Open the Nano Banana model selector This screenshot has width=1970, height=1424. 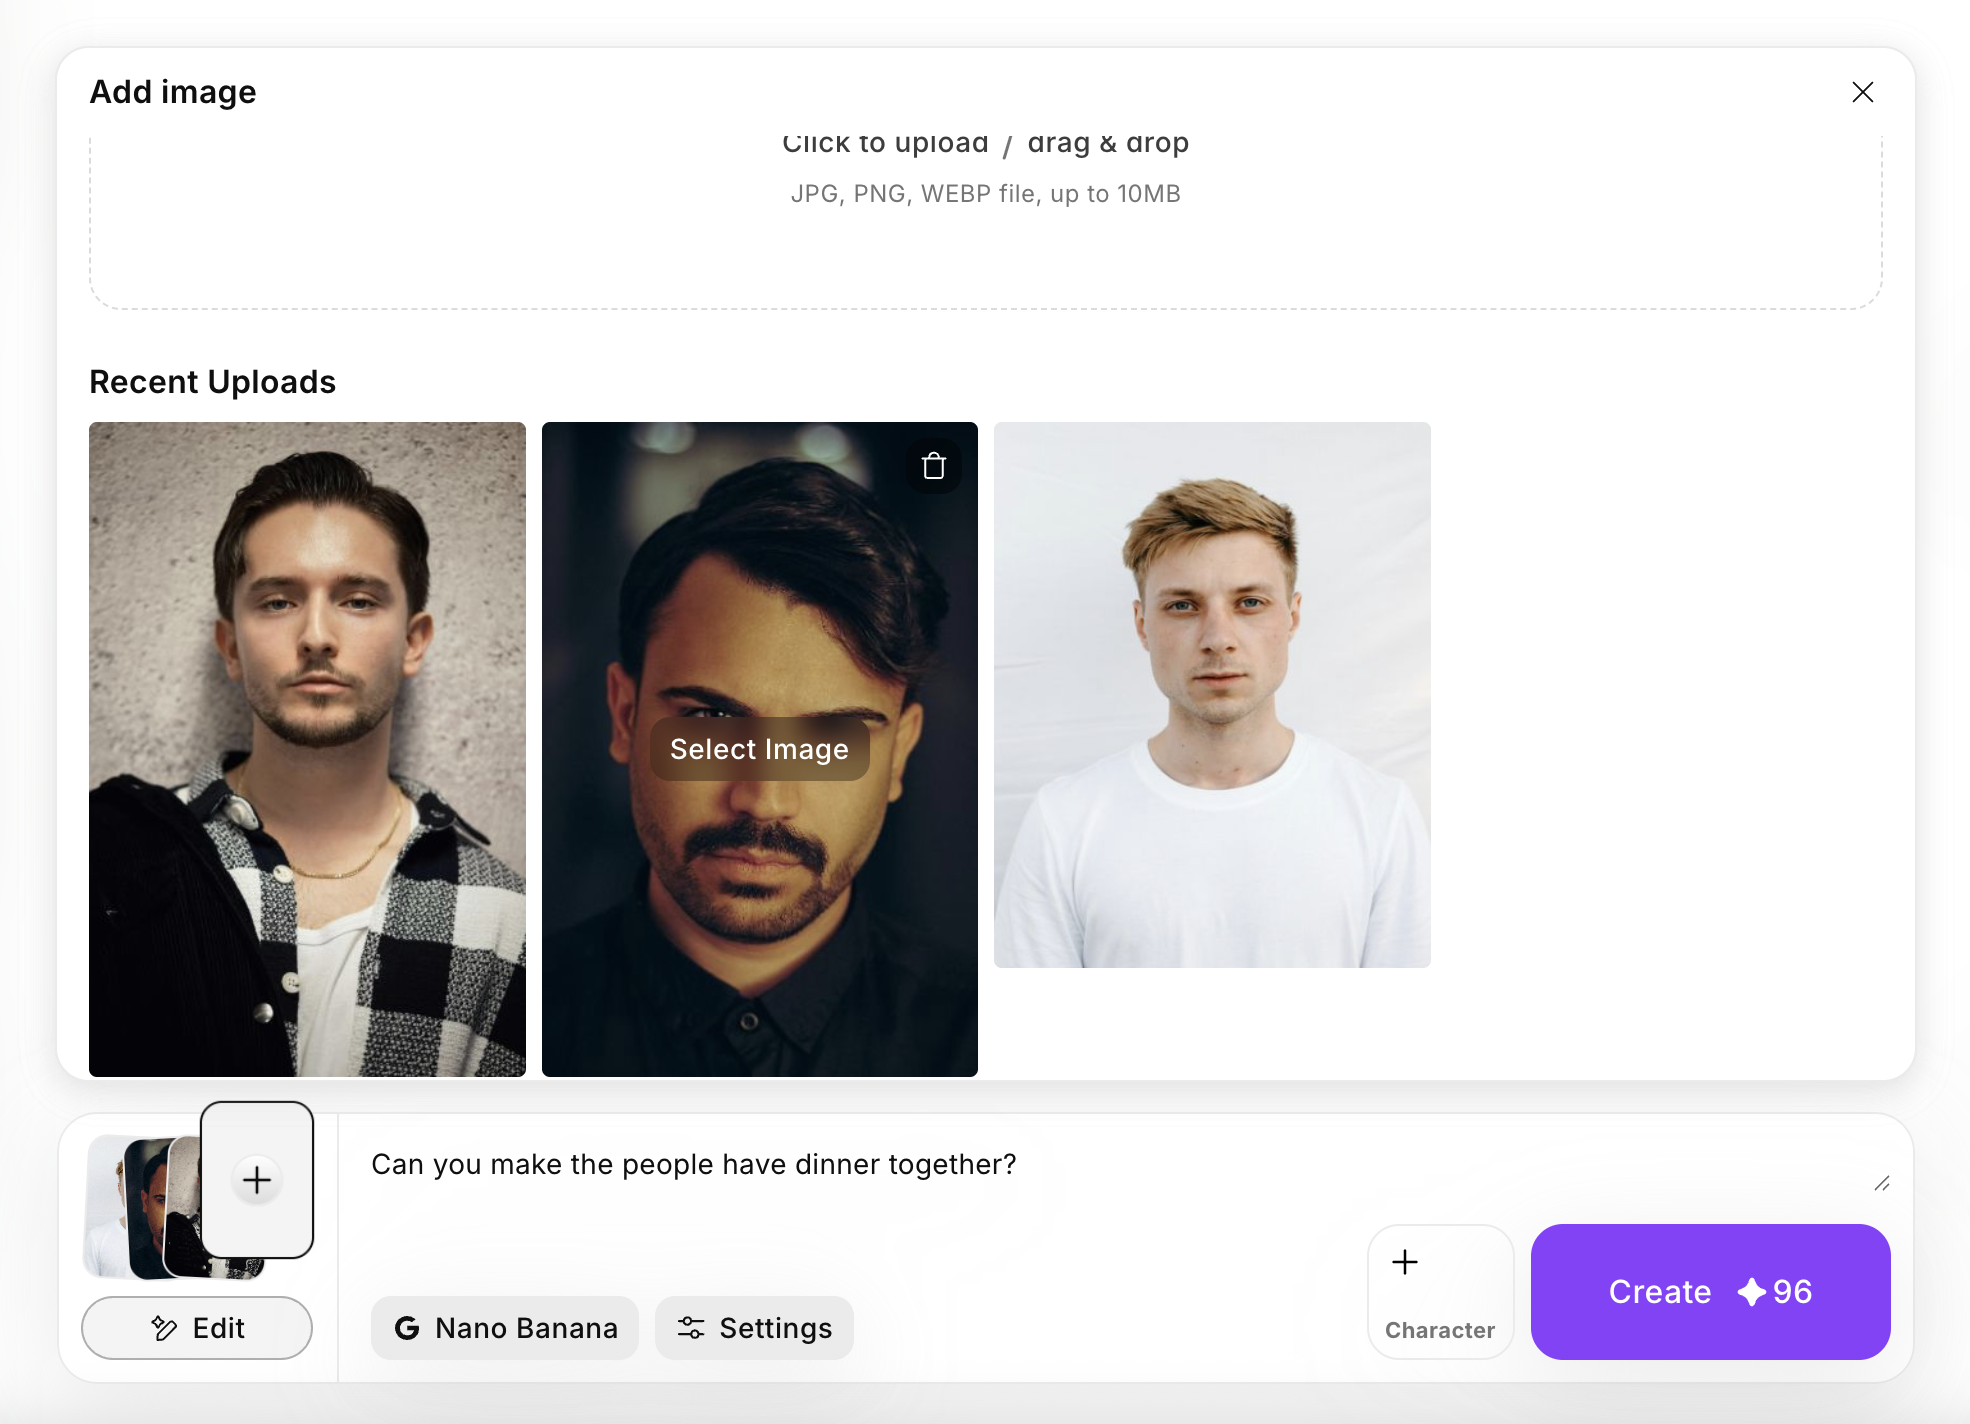tap(505, 1328)
